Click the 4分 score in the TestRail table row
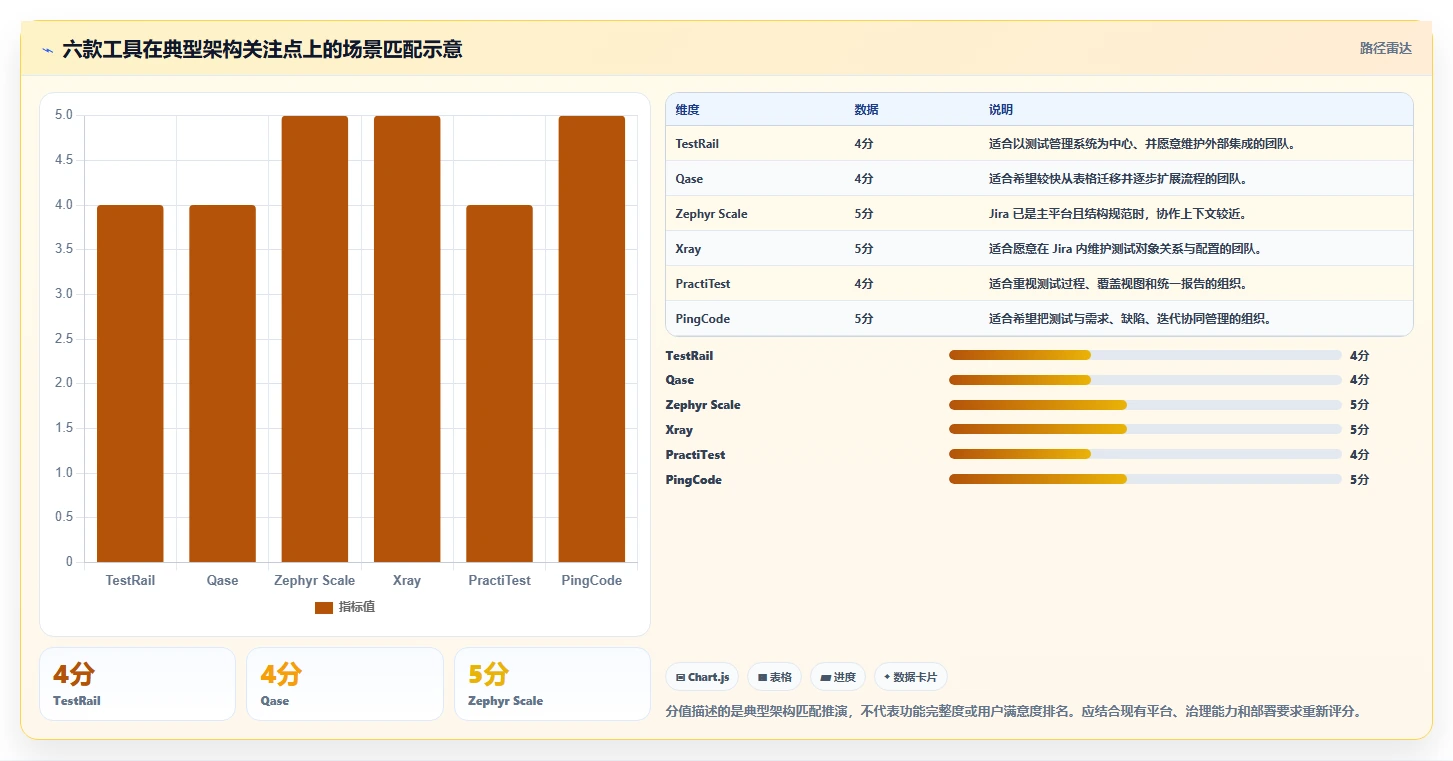The height and width of the screenshot is (761, 1453). tap(864, 144)
